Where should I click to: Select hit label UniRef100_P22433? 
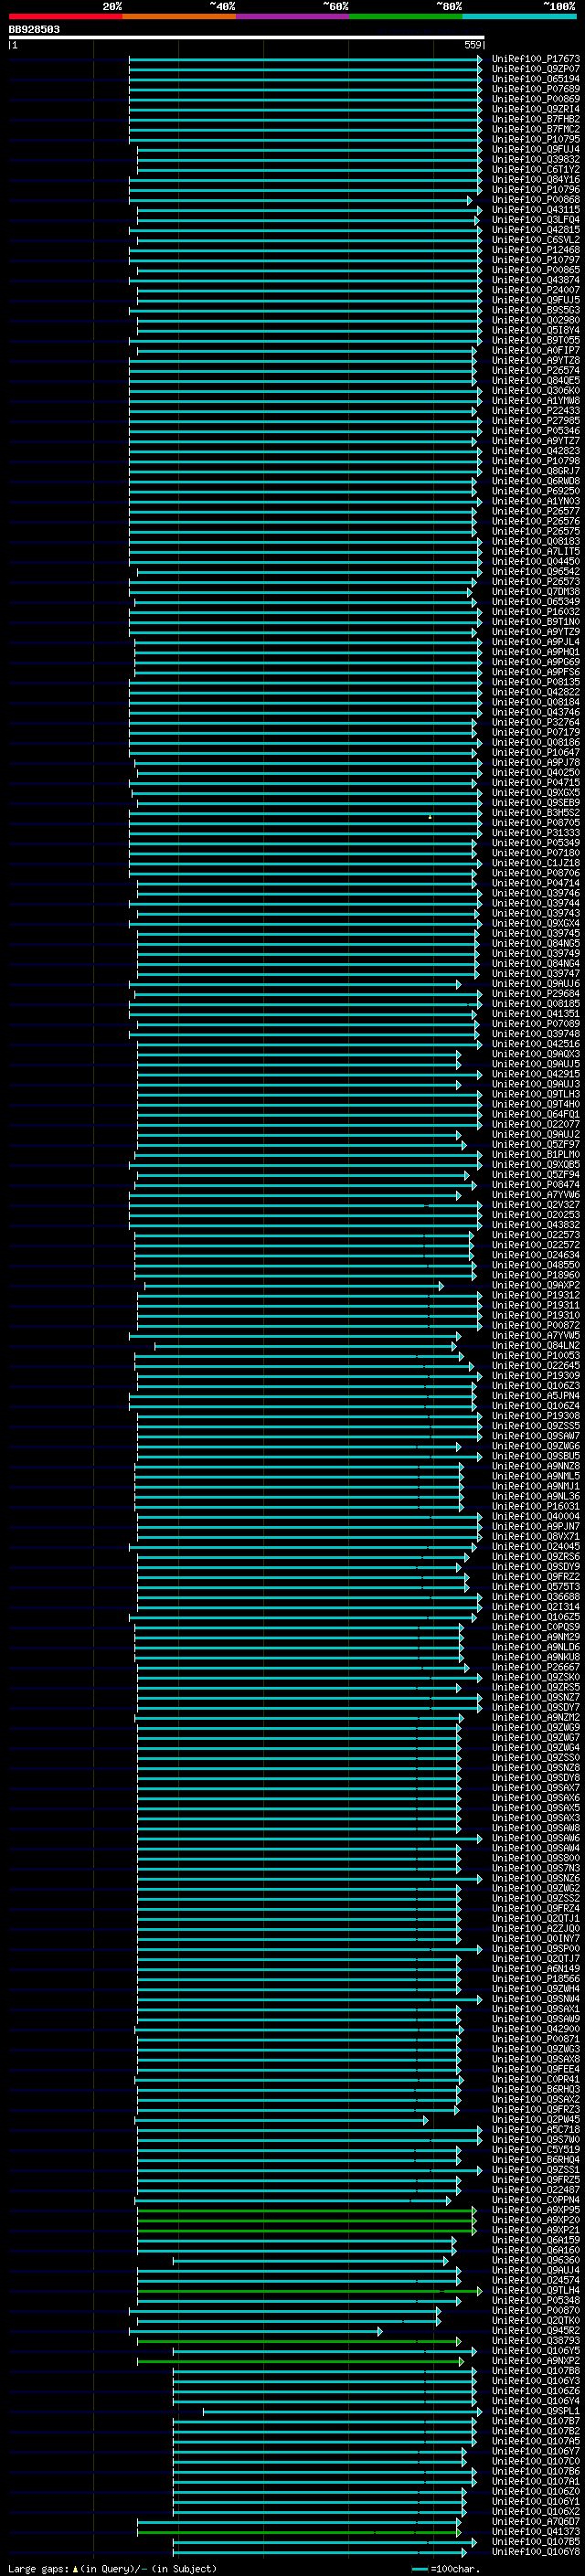tap(536, 411)
